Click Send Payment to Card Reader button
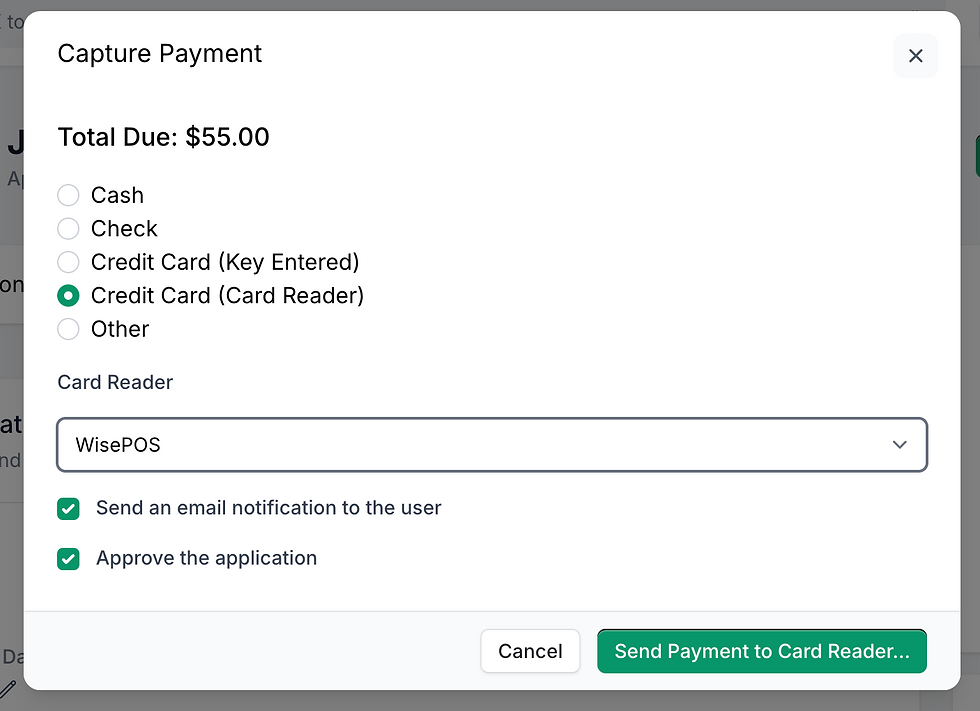 (762, 651)
